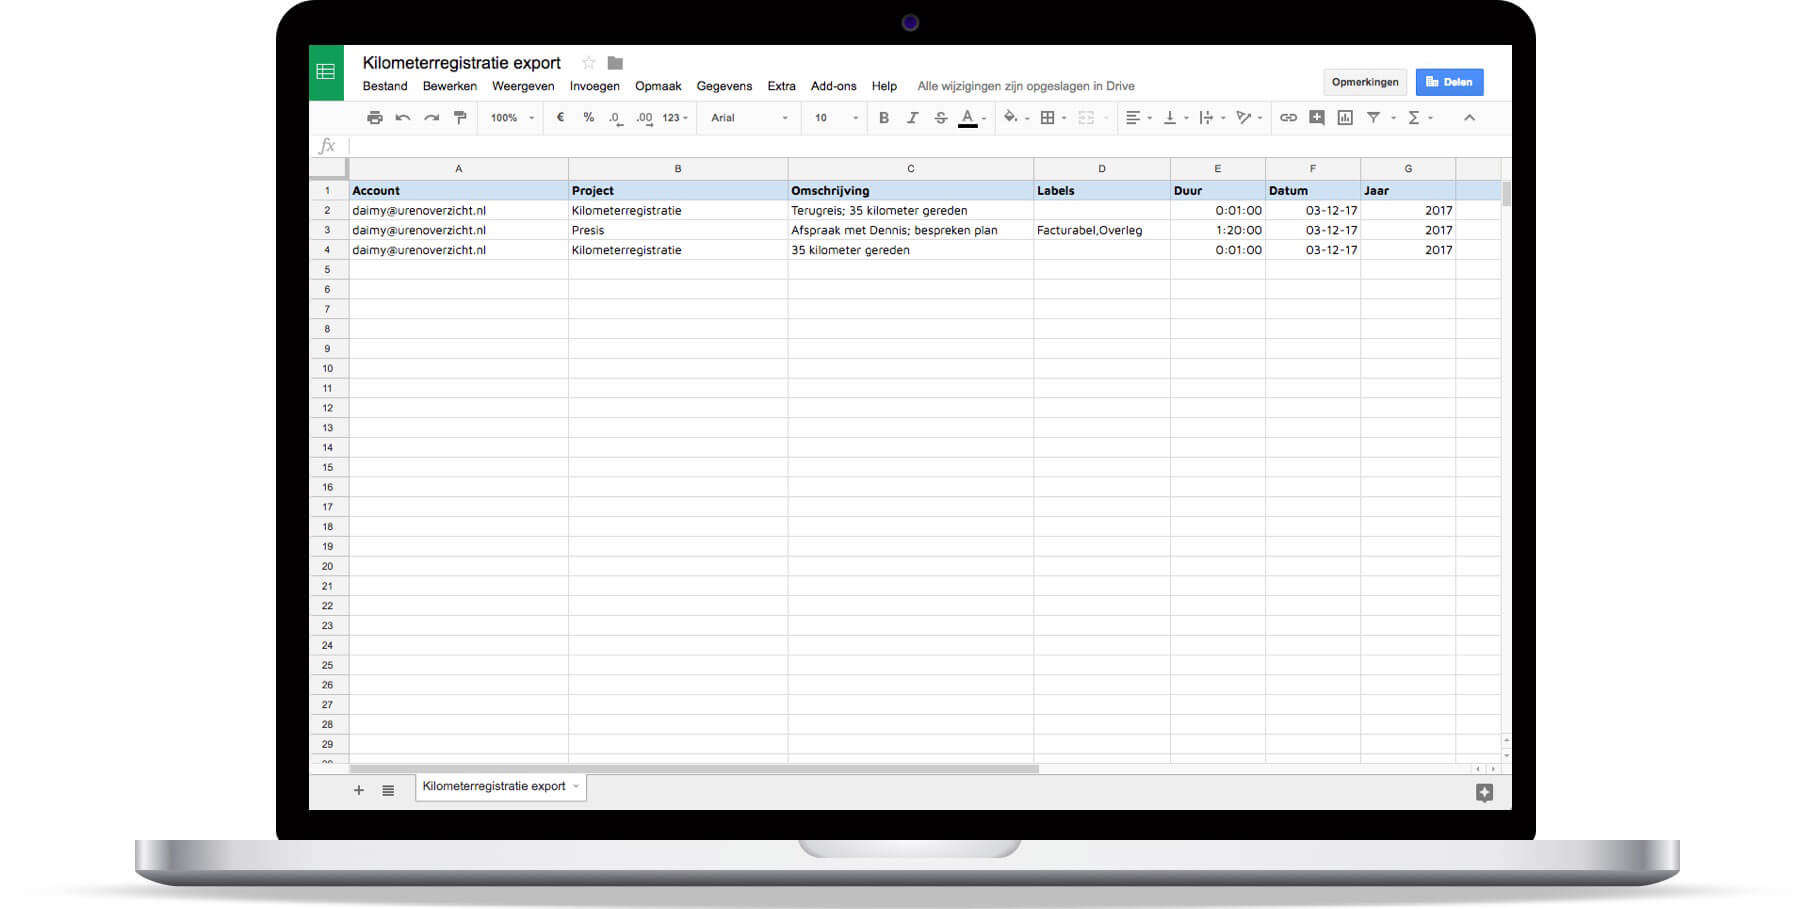Hide the menus with chevron up
Viewport: 1815px width, 909px height.
pyautogui.click(x=1469, y=118)
